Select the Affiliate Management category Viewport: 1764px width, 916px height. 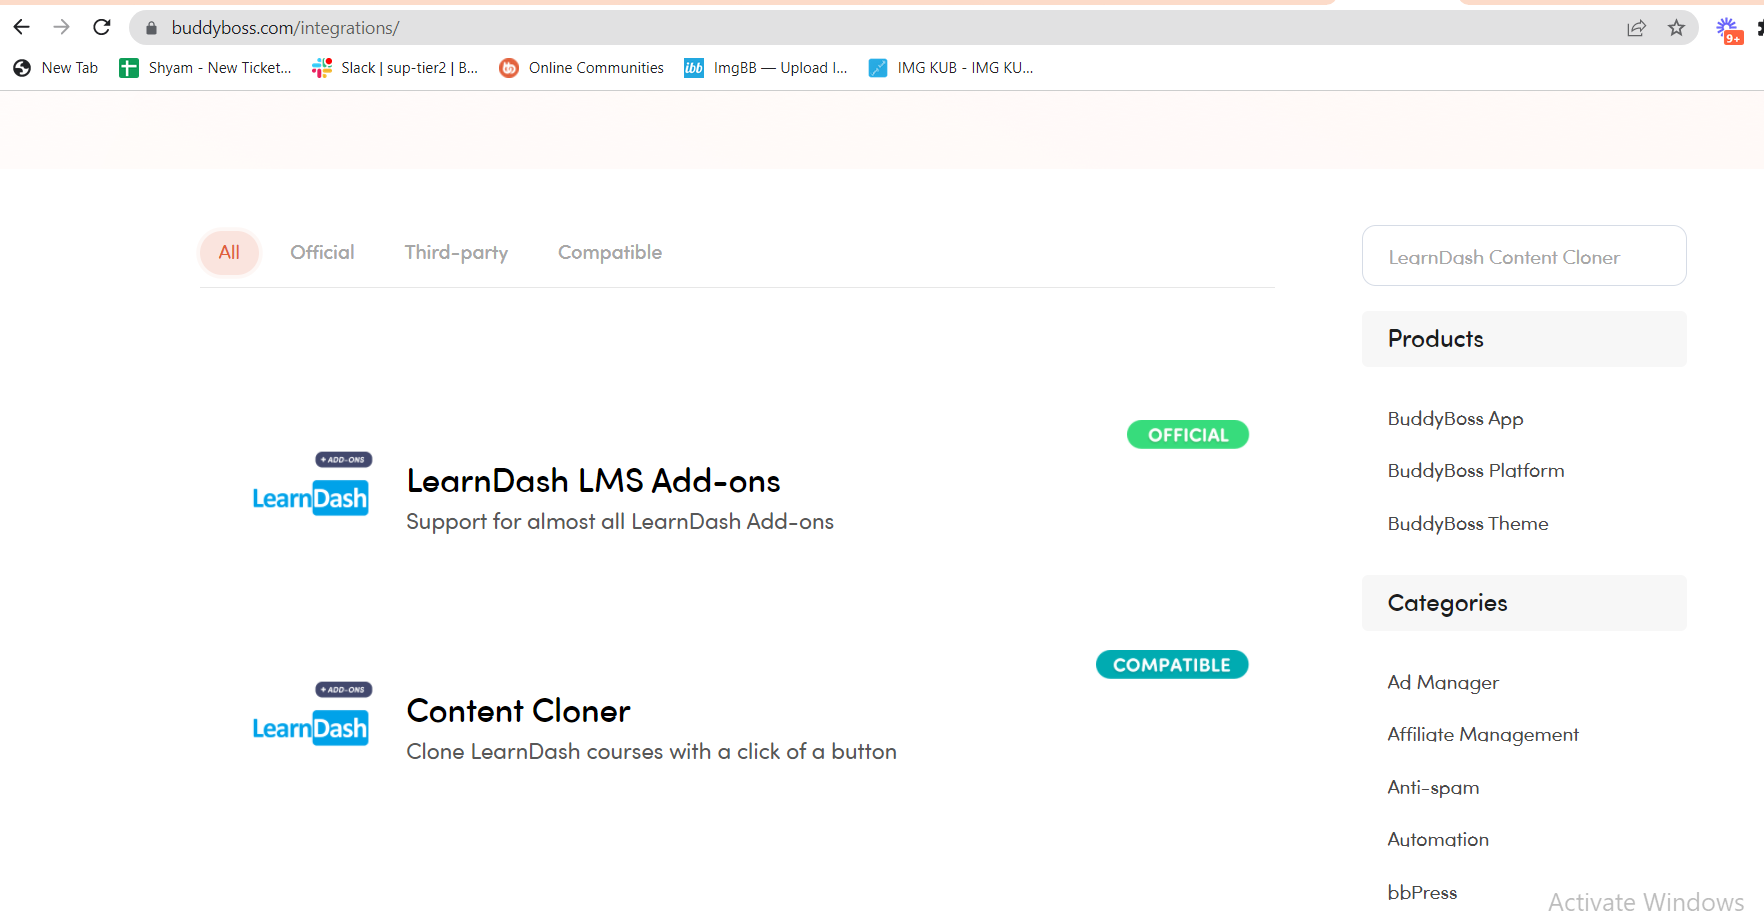(x=1483, y=735)
